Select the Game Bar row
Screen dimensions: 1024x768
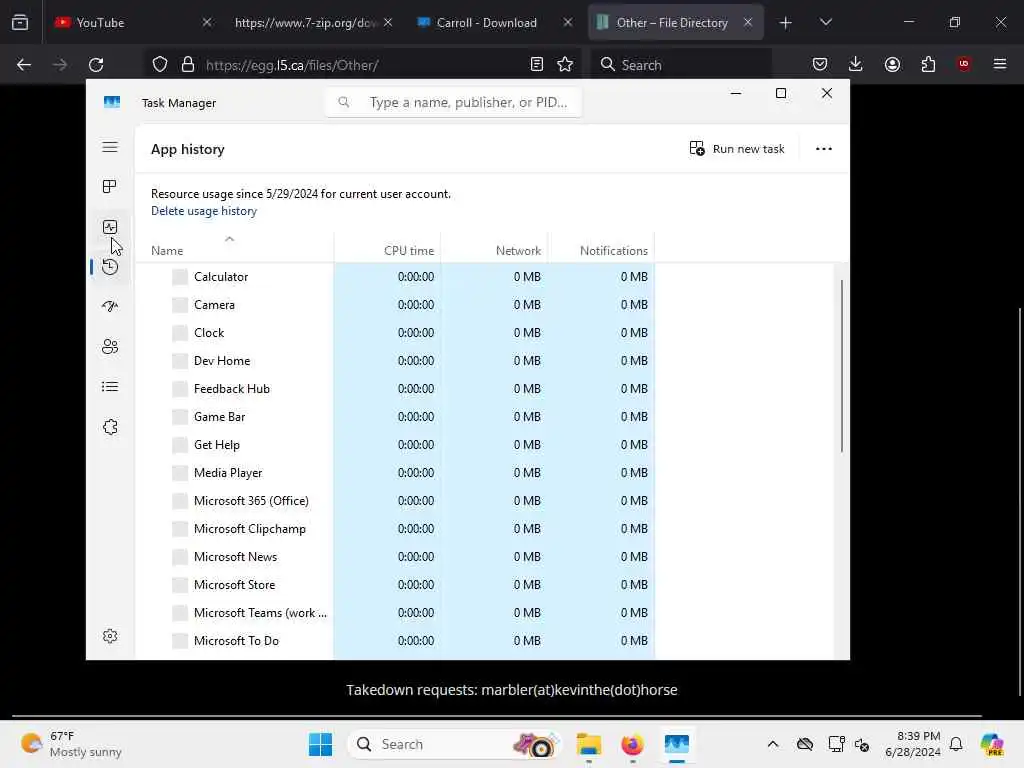coord(396,417)
